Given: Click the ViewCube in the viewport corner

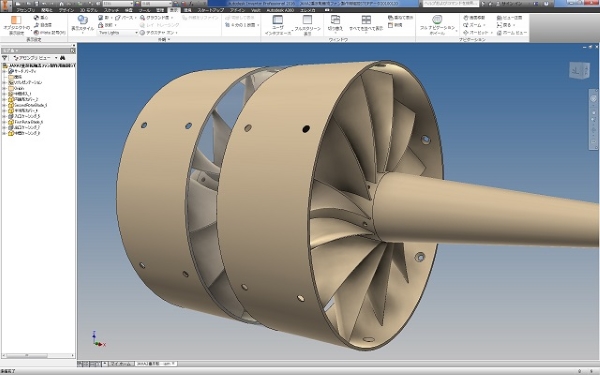Looking at the screenshot, I should (579, 70).
